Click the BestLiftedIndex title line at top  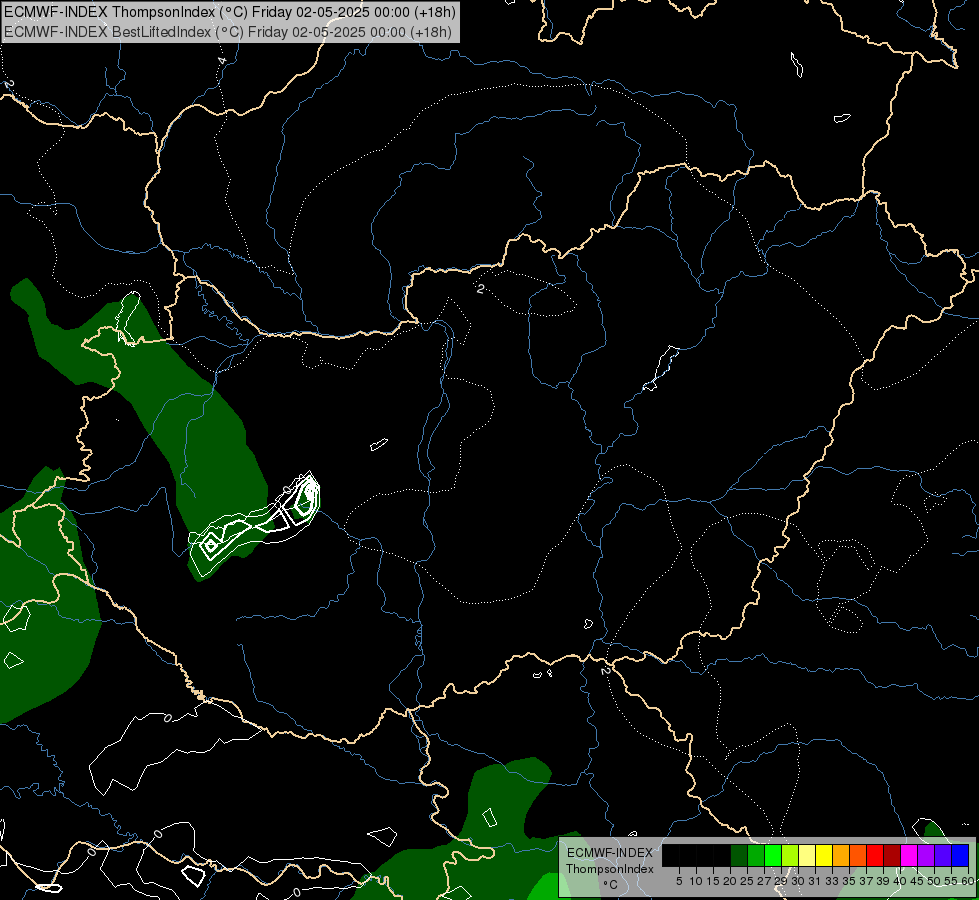tap(228, 32)
